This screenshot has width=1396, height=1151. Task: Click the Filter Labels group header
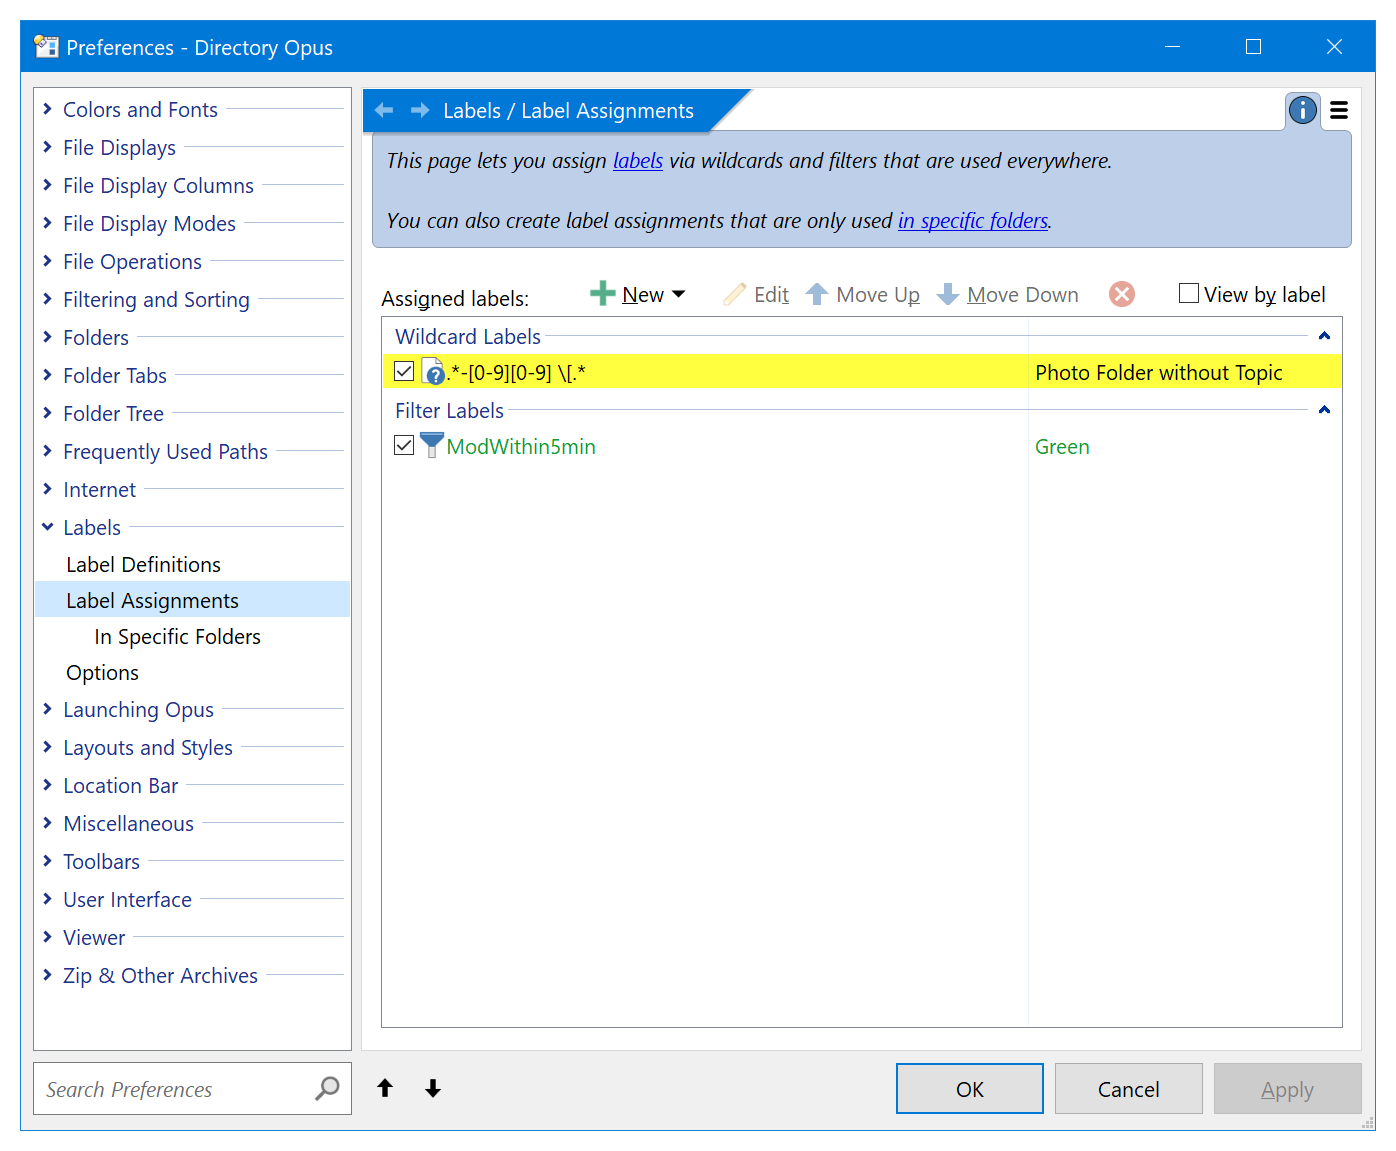pyautogui.click(x=449, y=410)
